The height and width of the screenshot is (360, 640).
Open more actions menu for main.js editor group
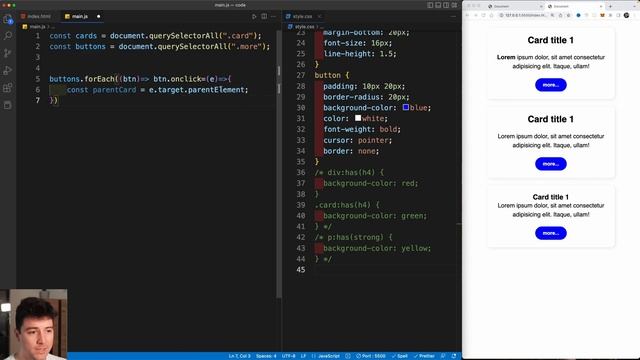(273, 16)
